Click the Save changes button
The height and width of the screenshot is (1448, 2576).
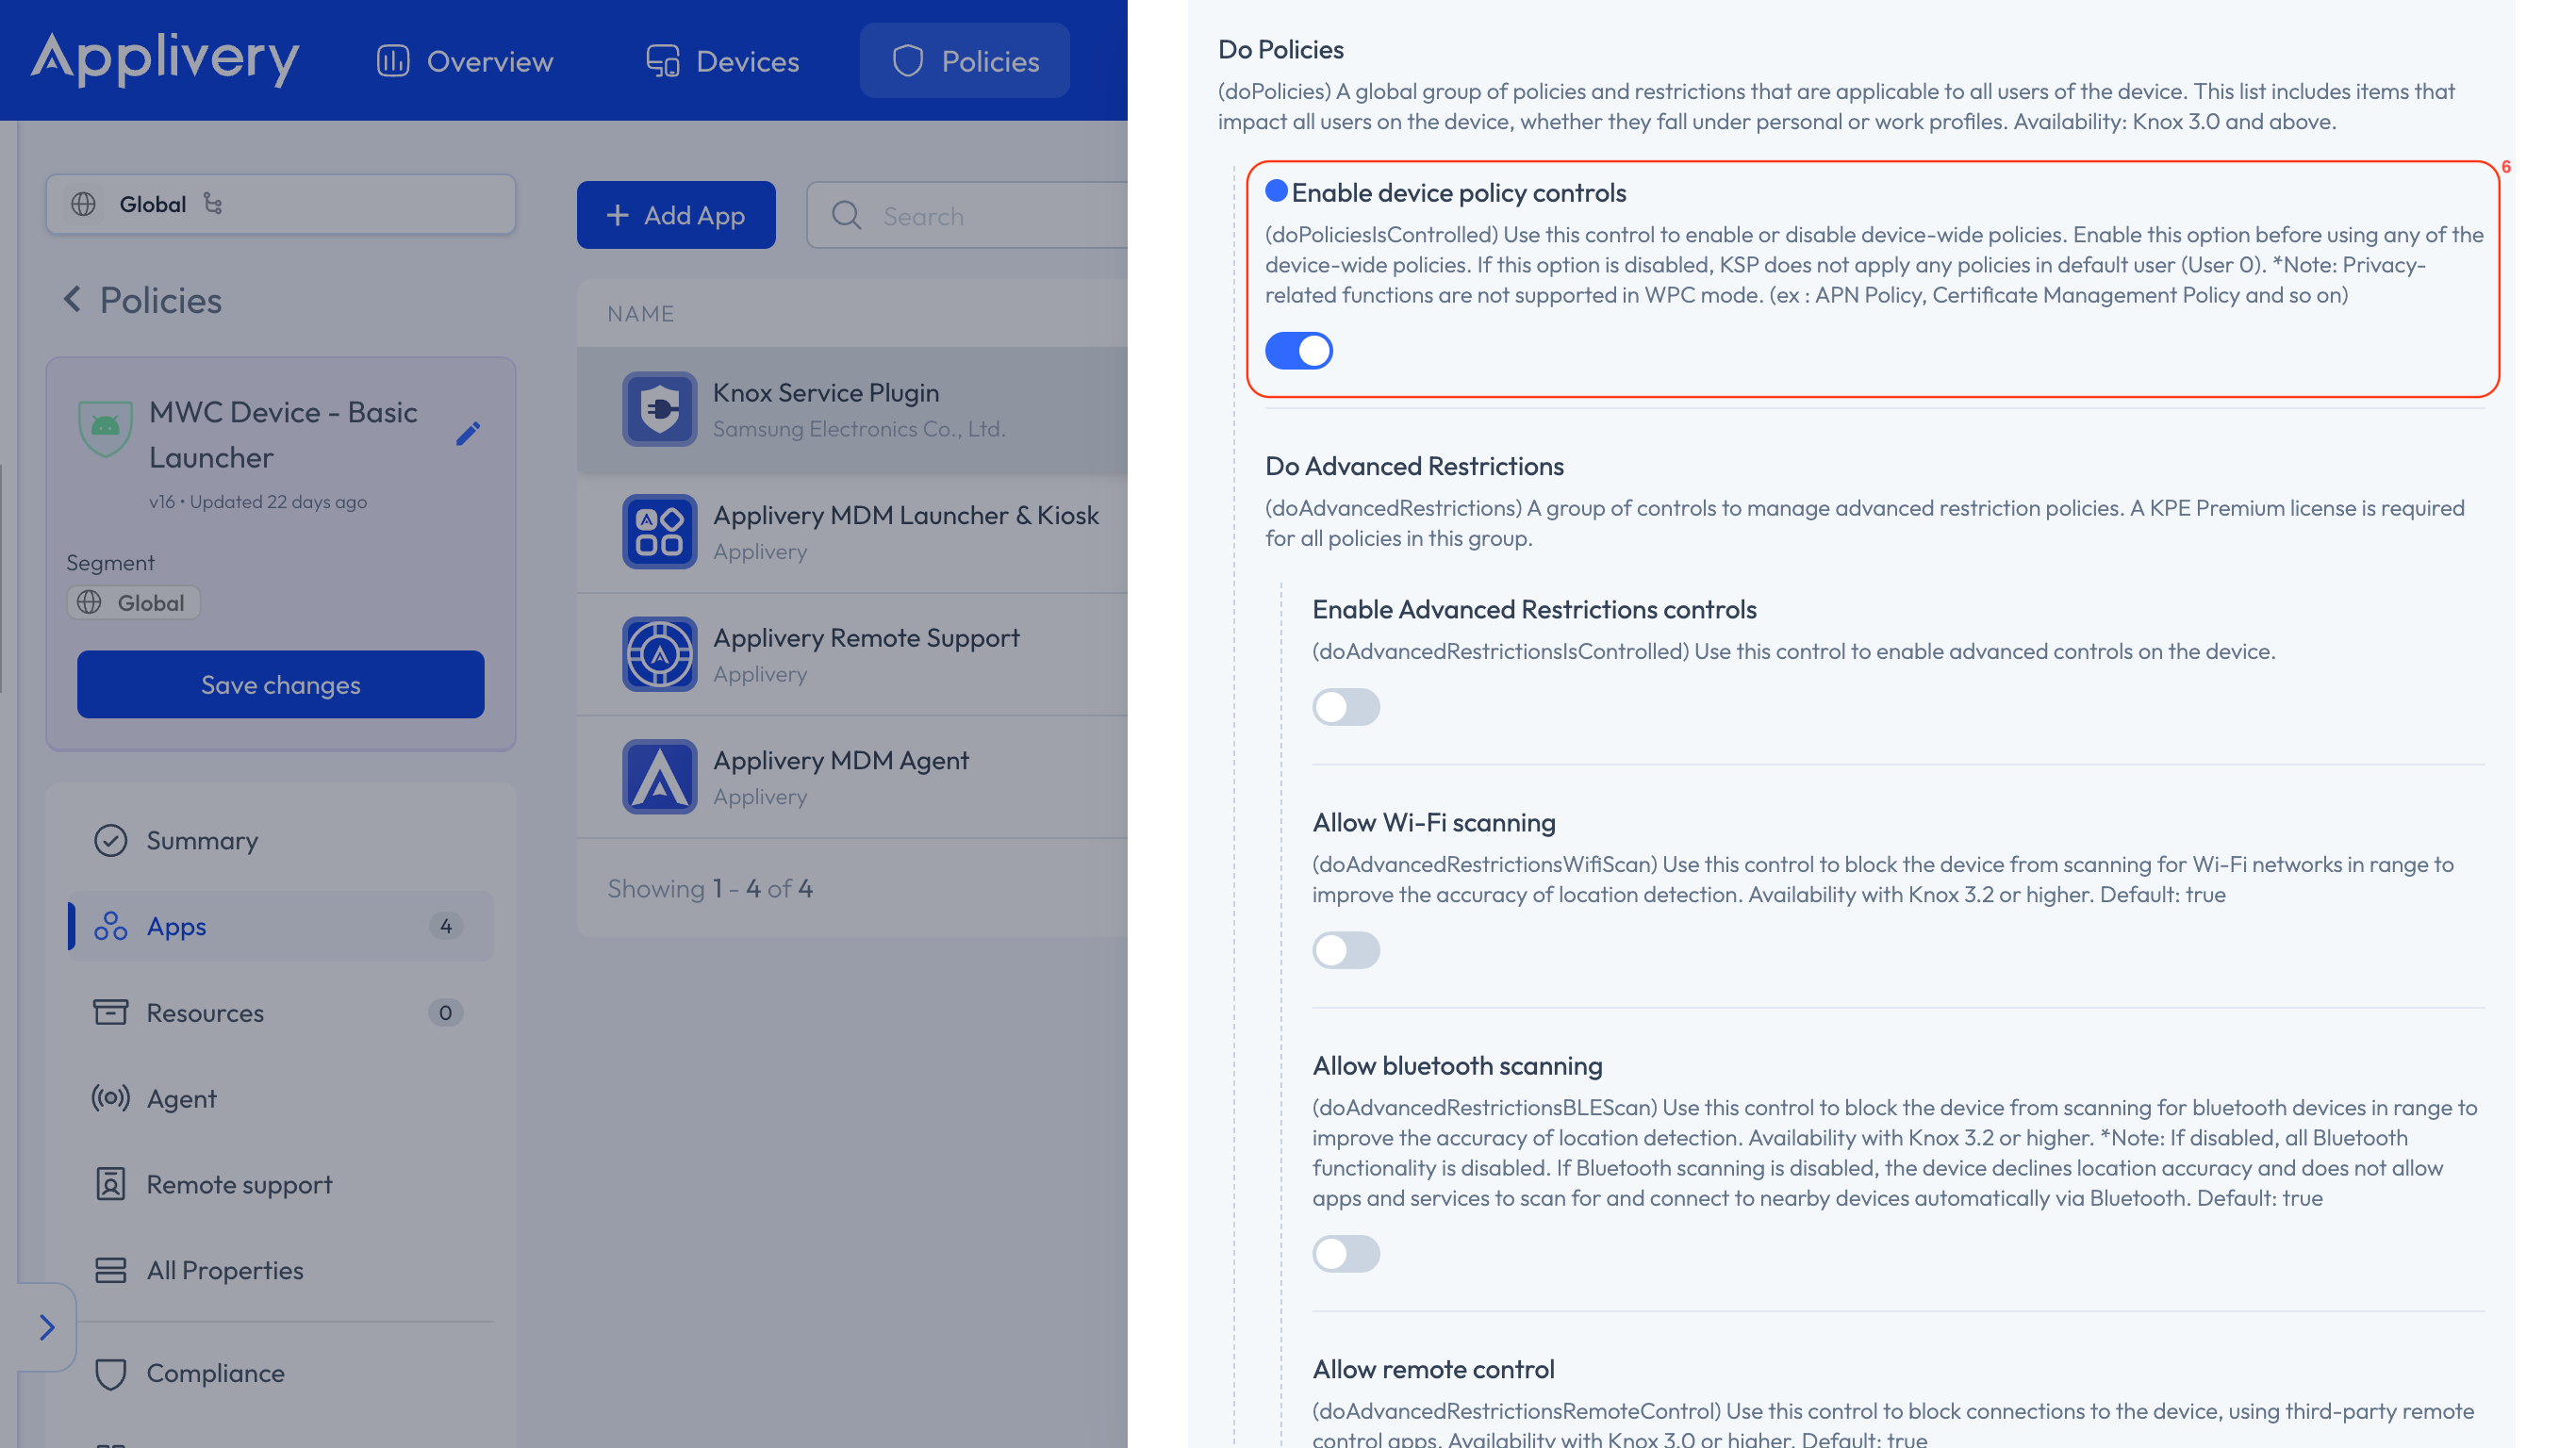280,684
